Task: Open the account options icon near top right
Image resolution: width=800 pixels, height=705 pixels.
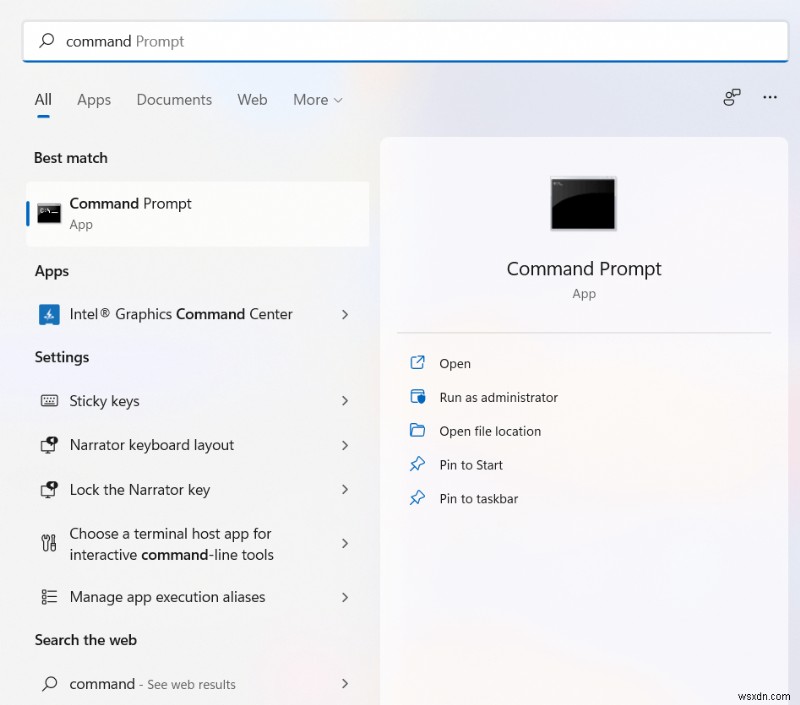Action: 731,97
